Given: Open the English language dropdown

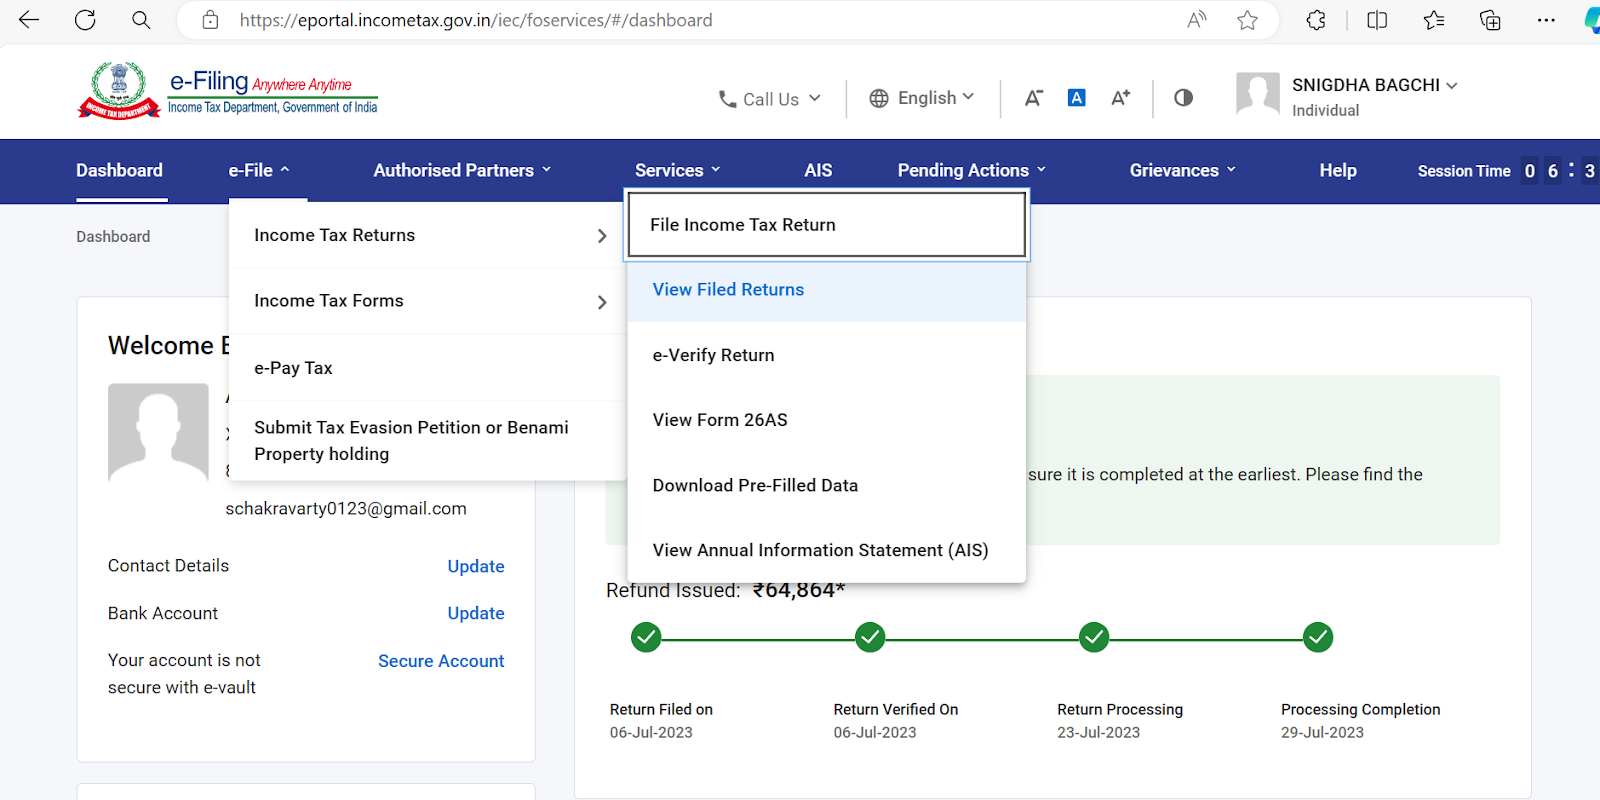Looking at the screenshot, I should pos(922,98).
